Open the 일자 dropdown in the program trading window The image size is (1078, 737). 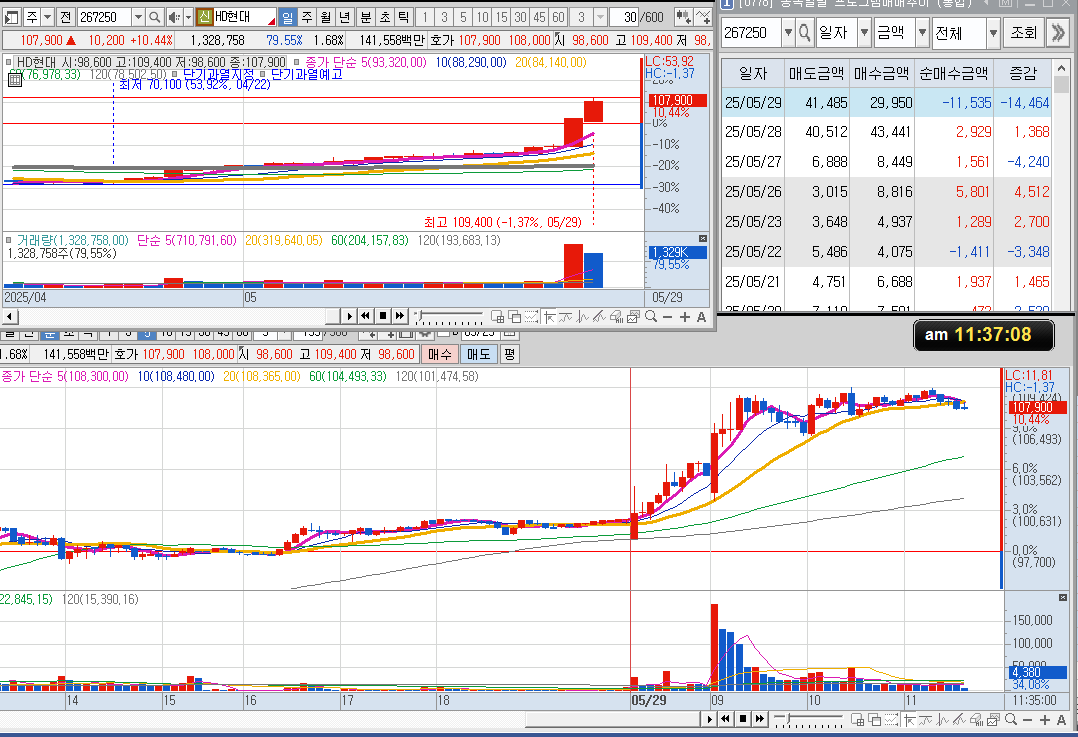864,32
